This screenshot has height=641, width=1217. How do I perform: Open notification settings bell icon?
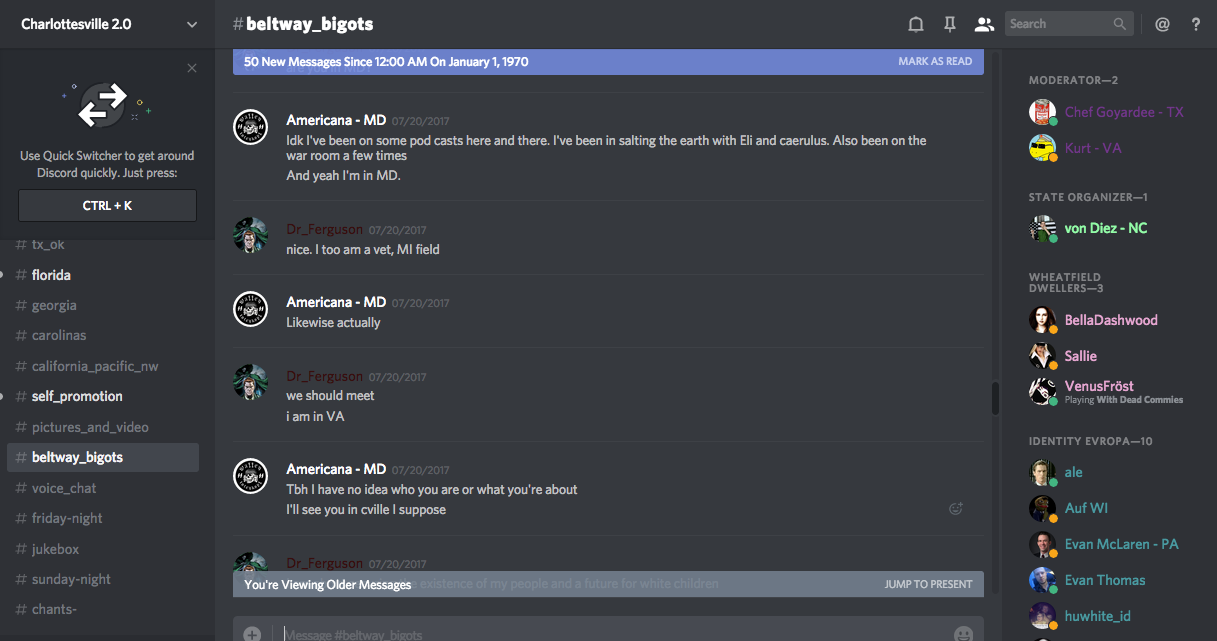coord(915,24)
